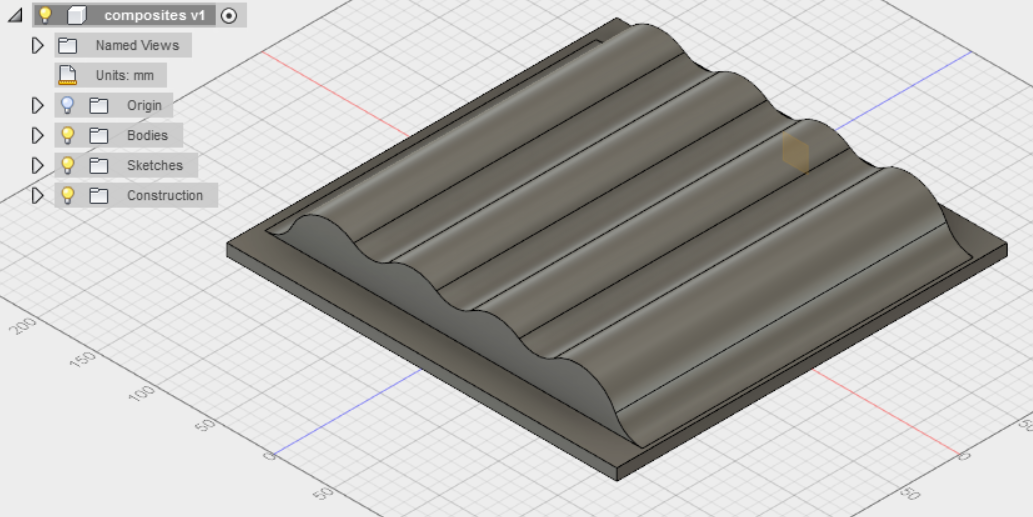
Task: Select the Sketches label
Action: click(155, 165)
